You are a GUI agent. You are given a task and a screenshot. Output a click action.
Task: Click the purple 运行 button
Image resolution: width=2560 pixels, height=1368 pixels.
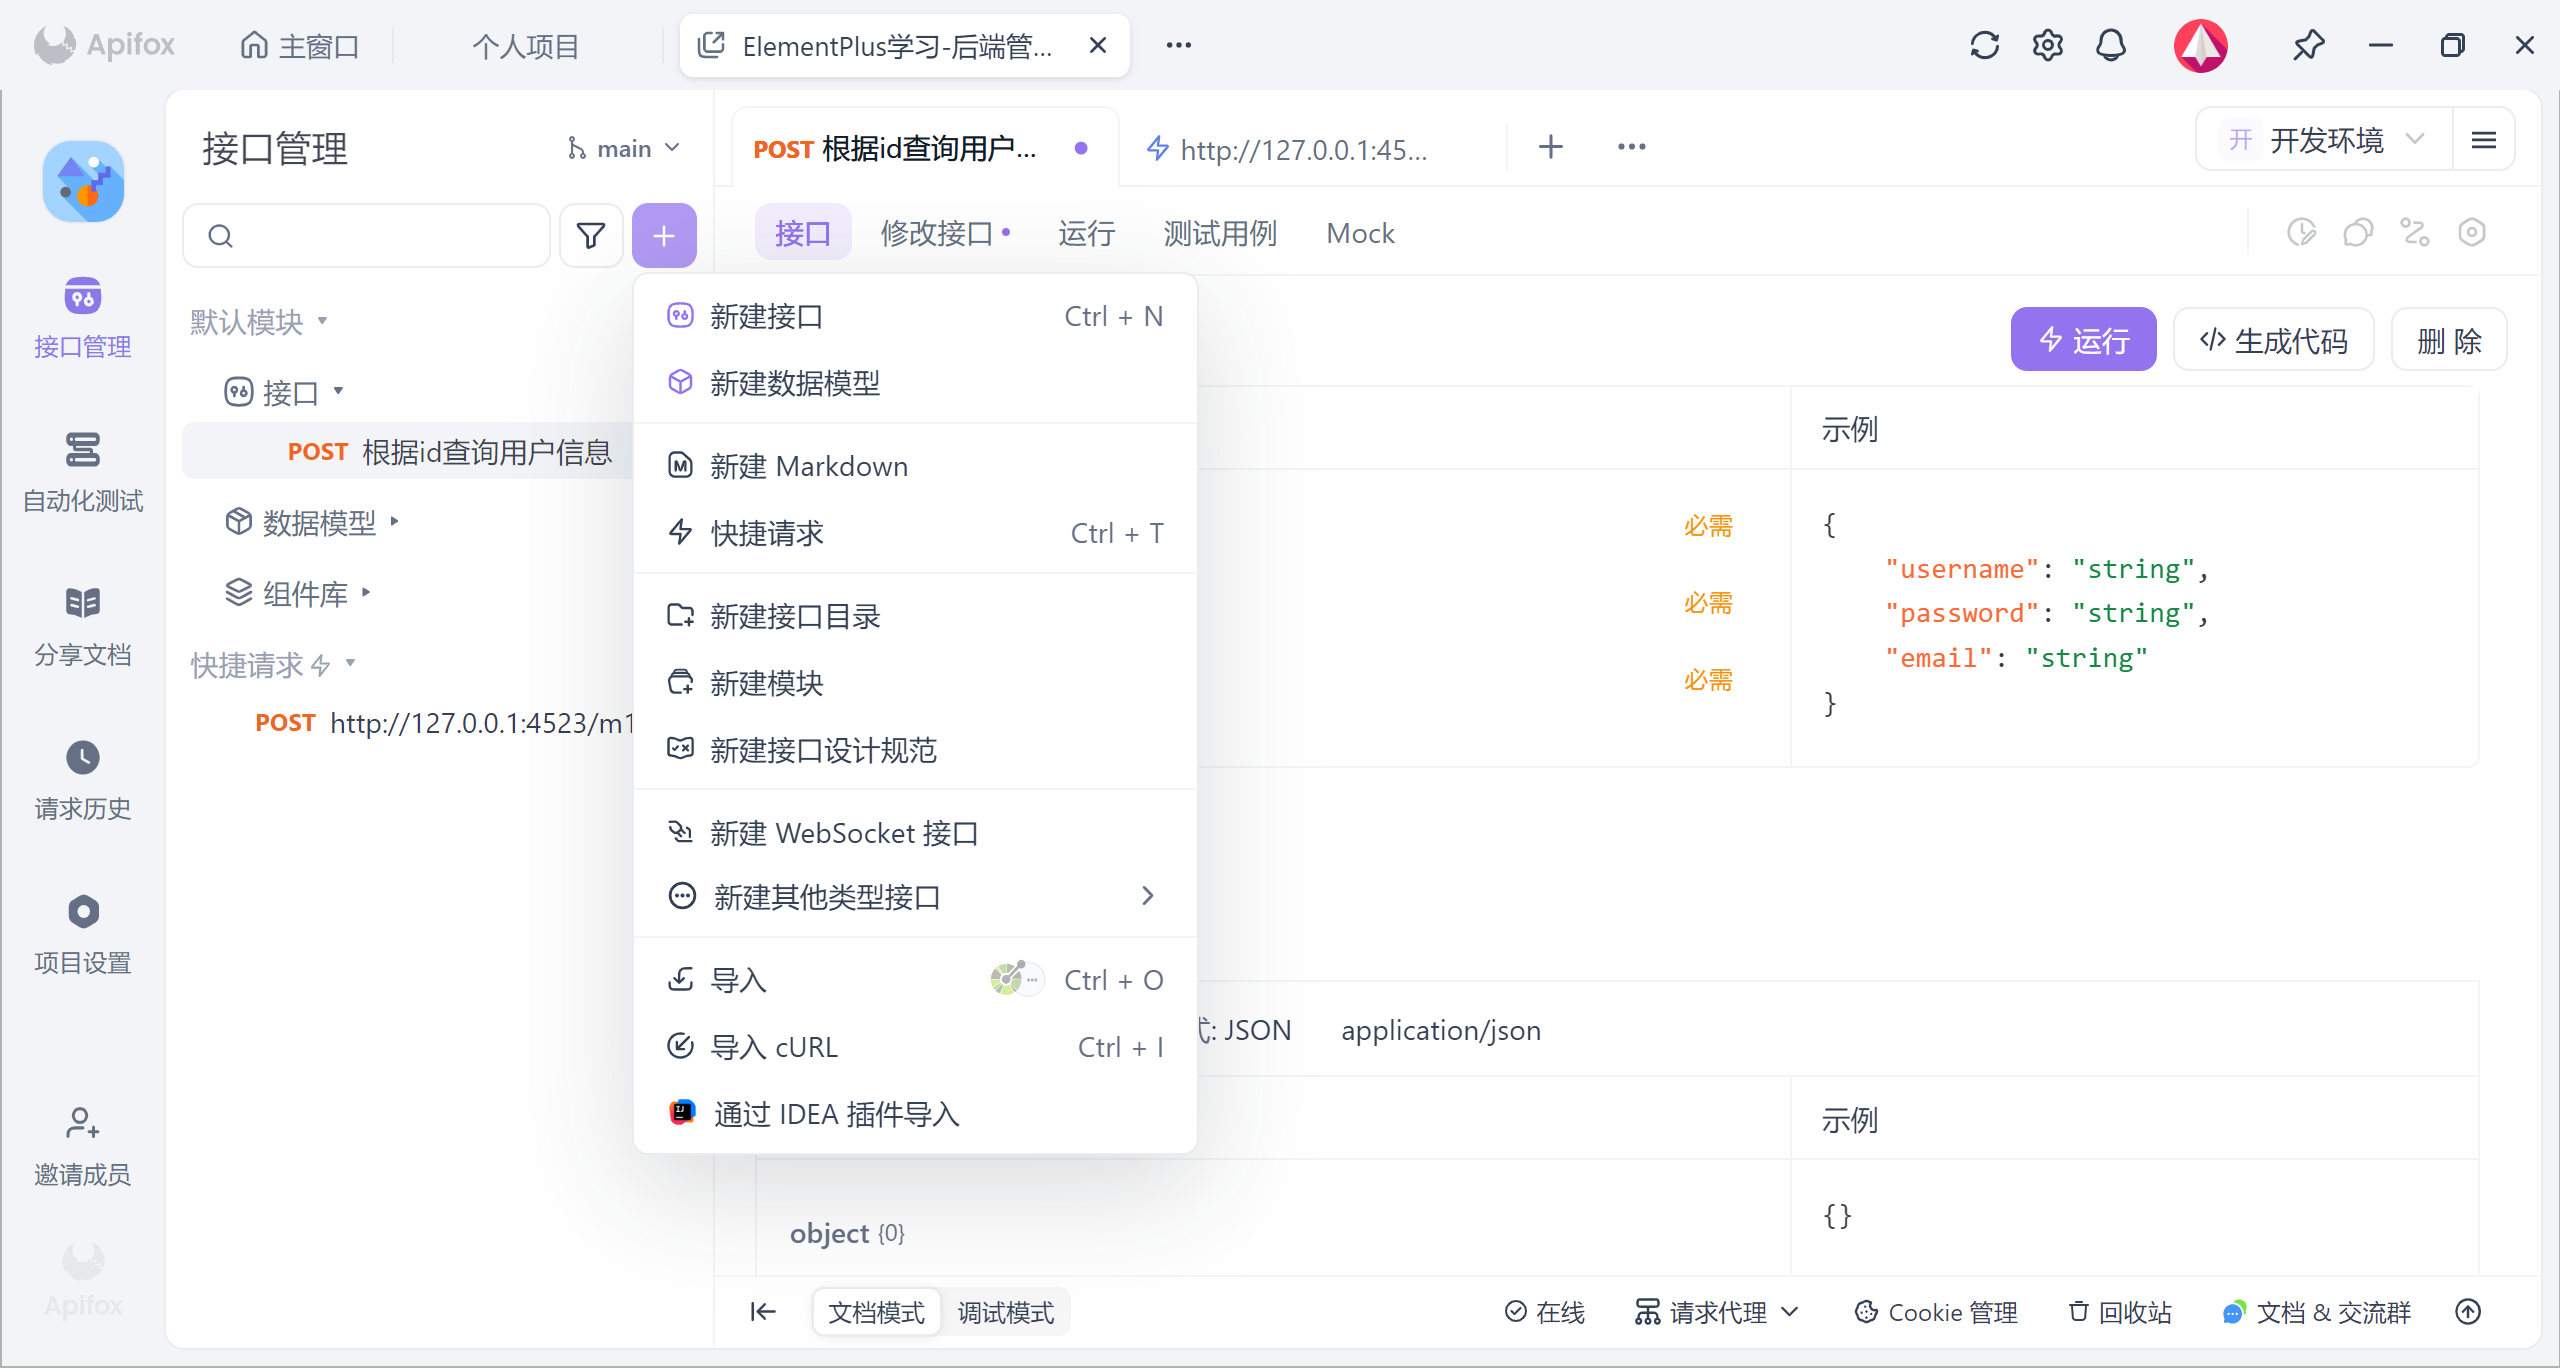point(2083,340)
